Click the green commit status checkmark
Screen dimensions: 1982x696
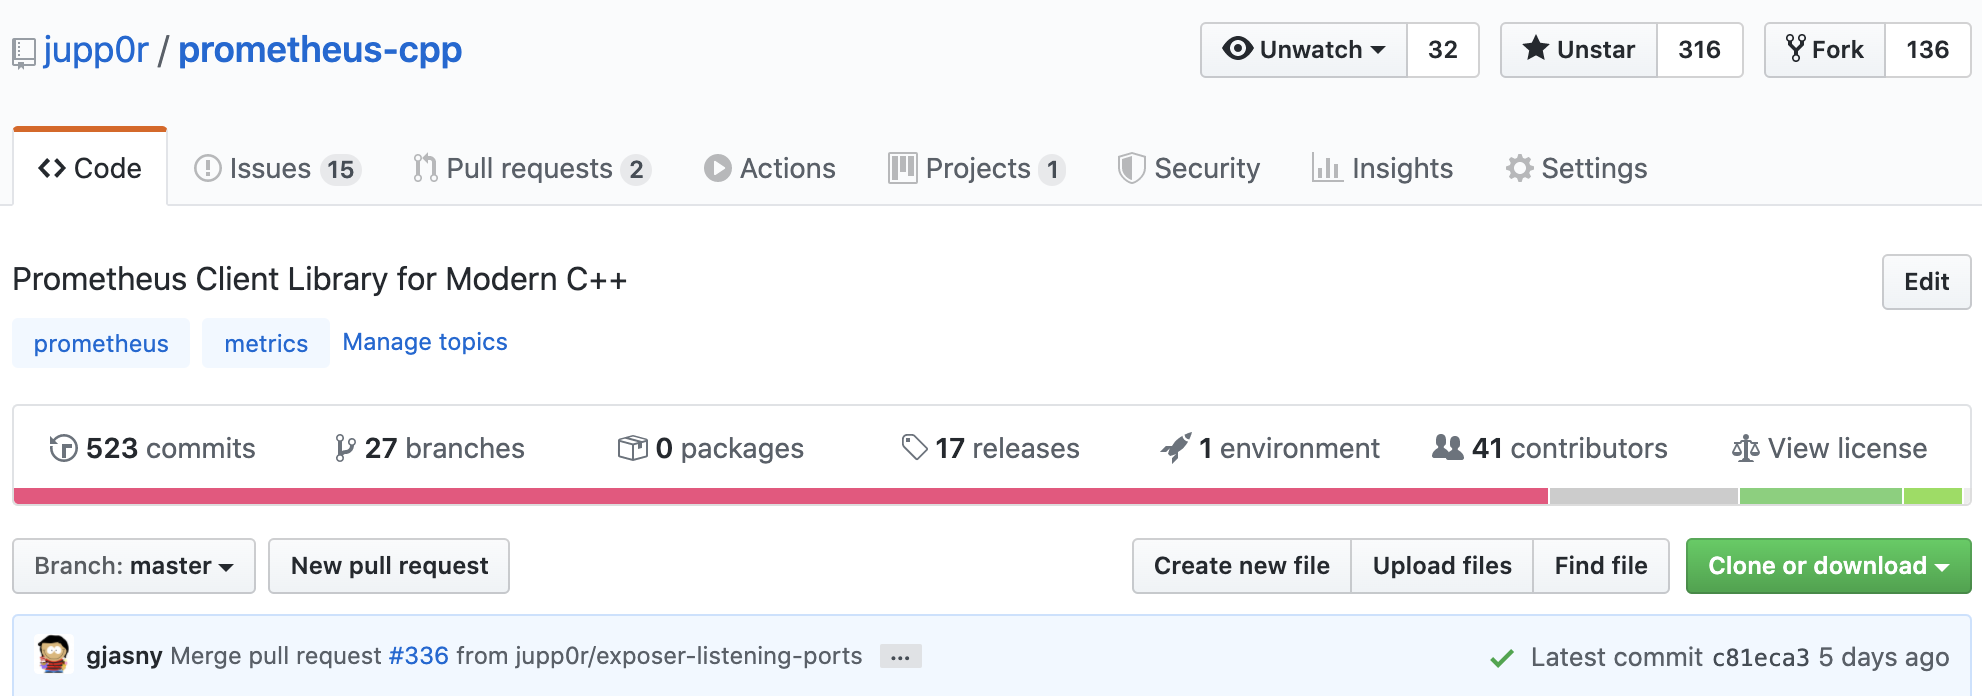[x=1501, y=658]
